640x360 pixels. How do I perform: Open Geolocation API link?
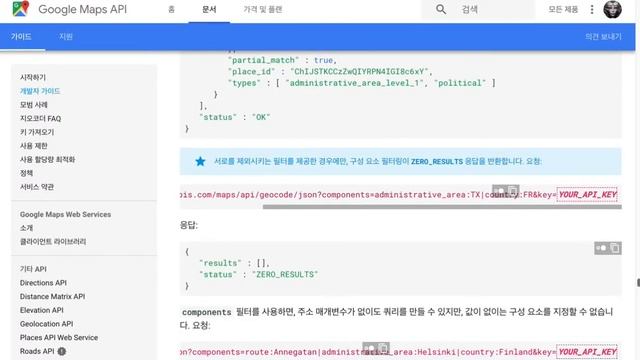[47, 324]
